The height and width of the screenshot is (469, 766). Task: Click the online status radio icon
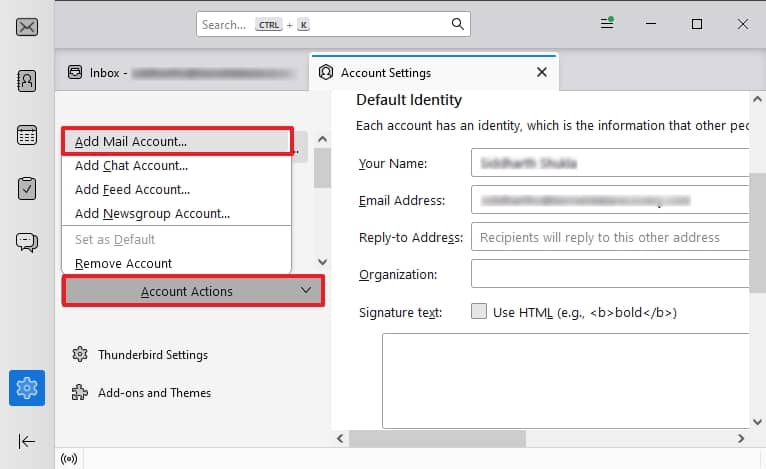click(69, 459)
